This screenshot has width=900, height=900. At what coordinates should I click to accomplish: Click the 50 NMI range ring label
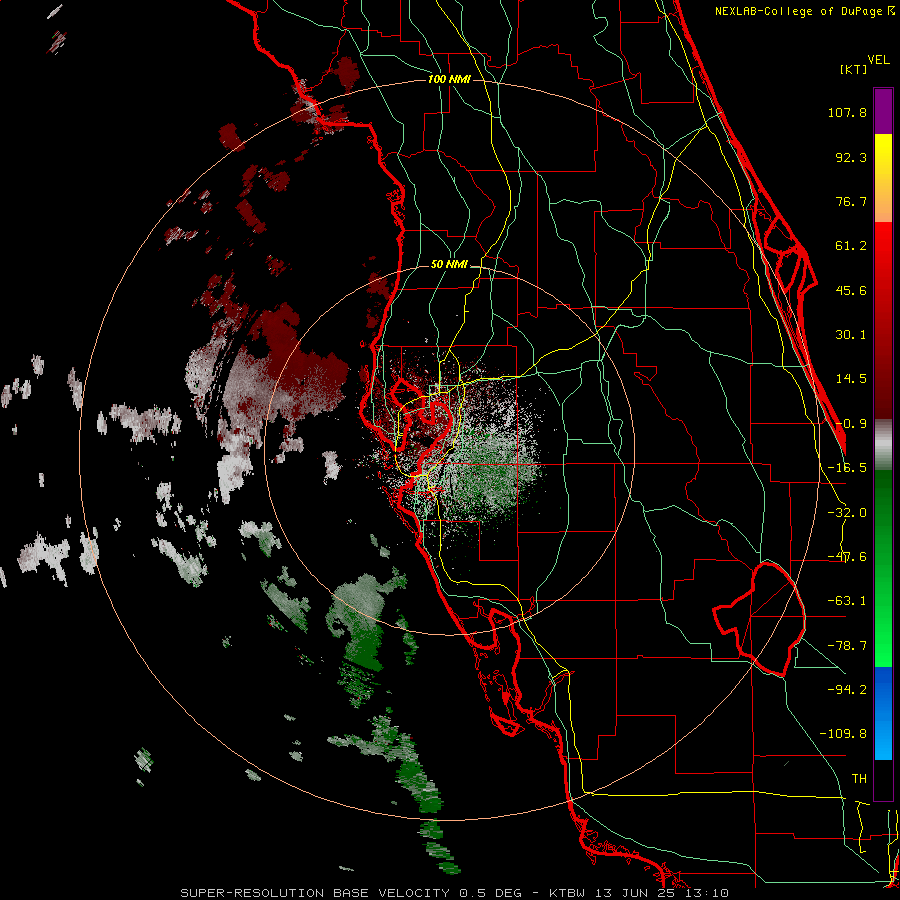click(x=449, y=265)
